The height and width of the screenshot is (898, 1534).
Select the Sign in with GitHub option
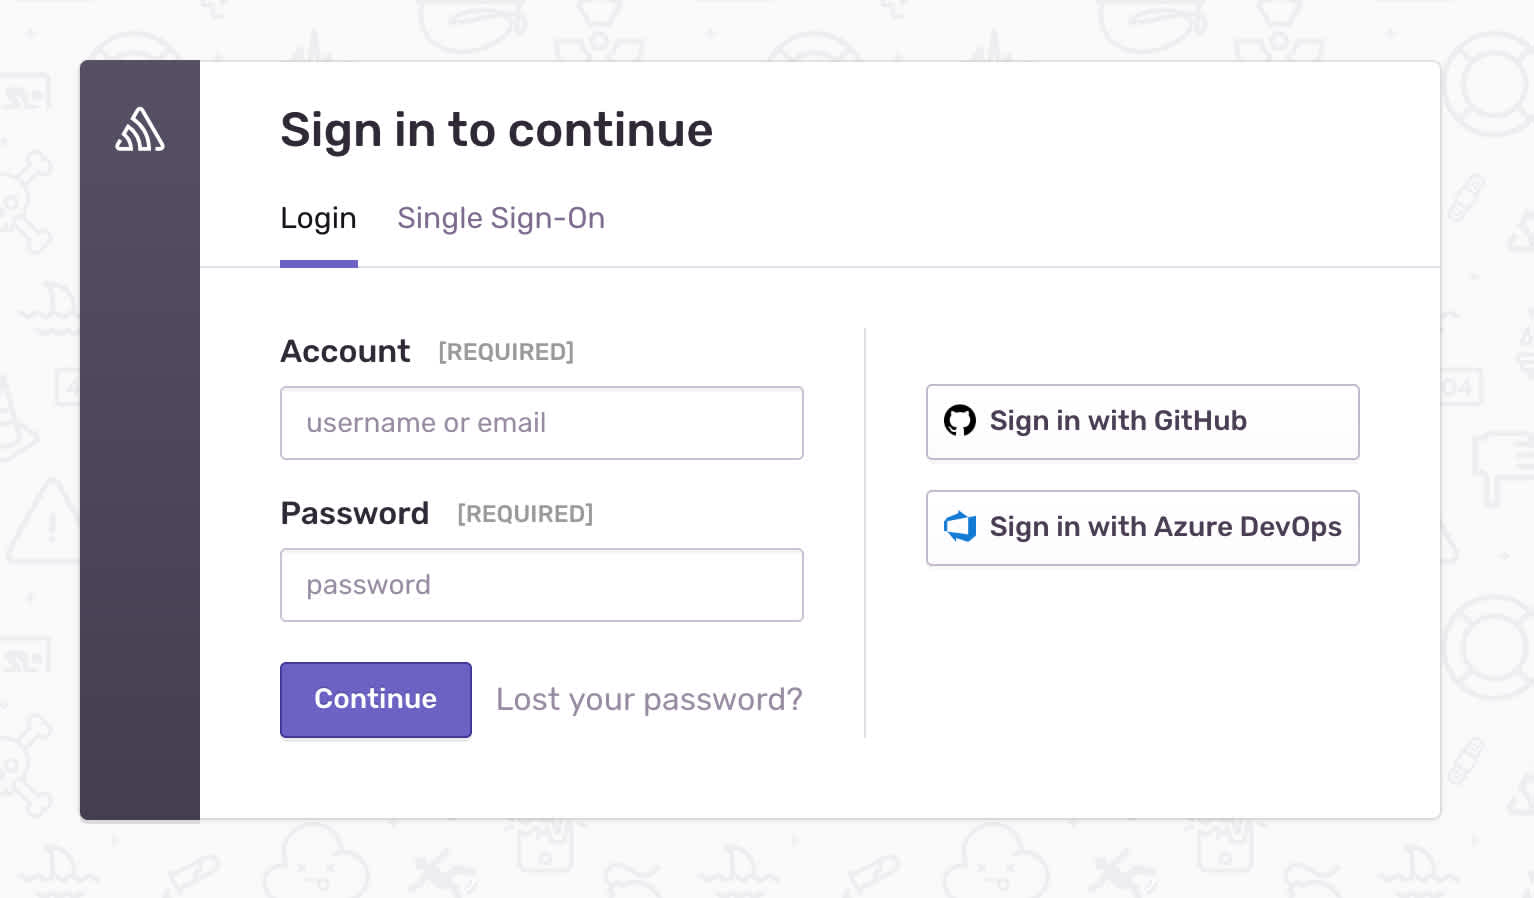click(1142, 421)
